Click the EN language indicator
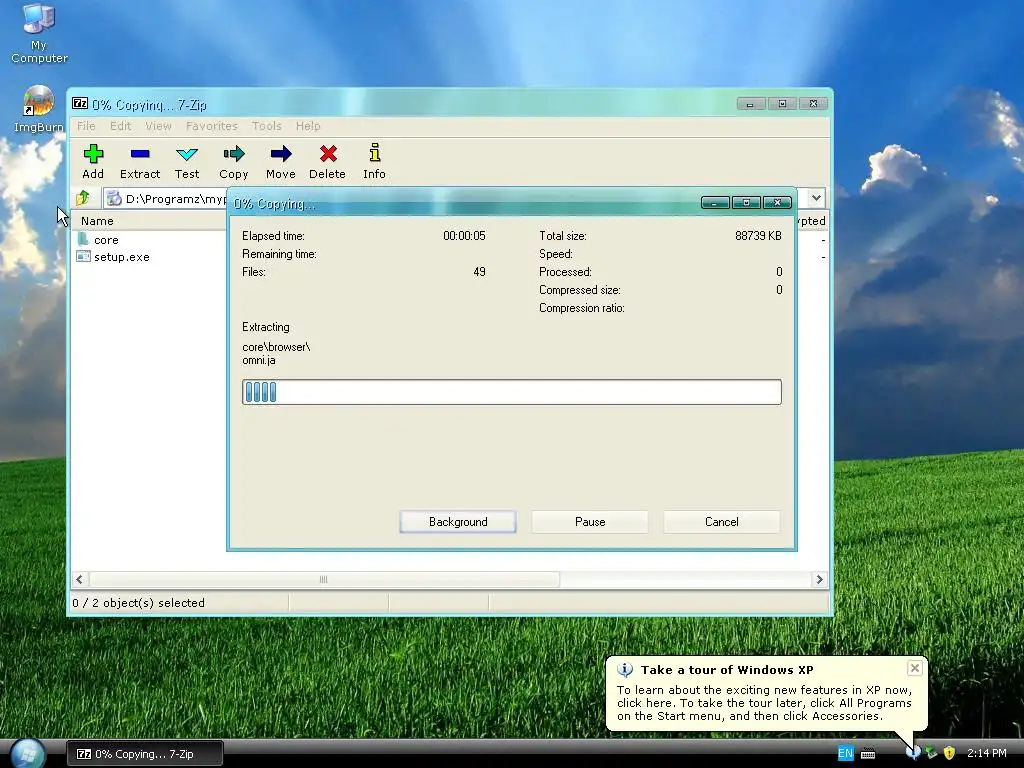Viewport: 1024px width, 768px height. click(845, 753)
